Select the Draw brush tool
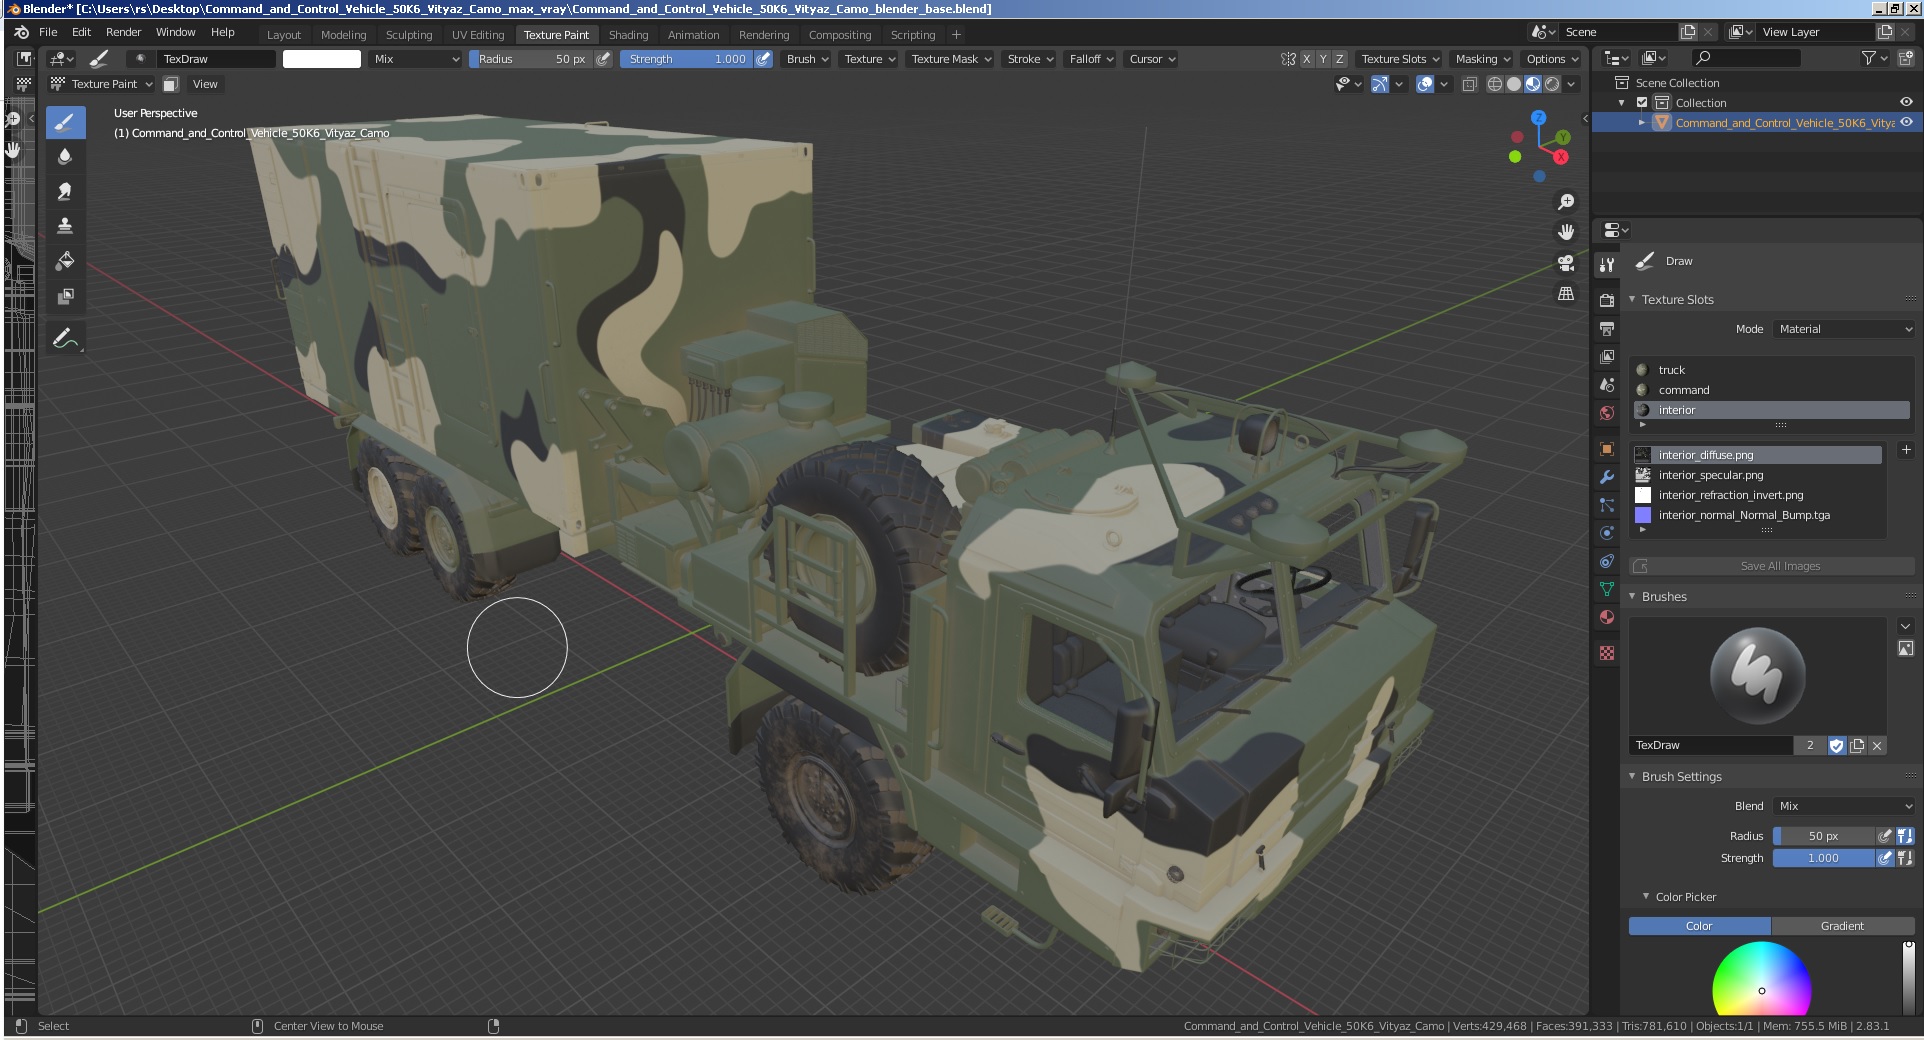This screenshot has width=1924, height=1040. [65, 123]
